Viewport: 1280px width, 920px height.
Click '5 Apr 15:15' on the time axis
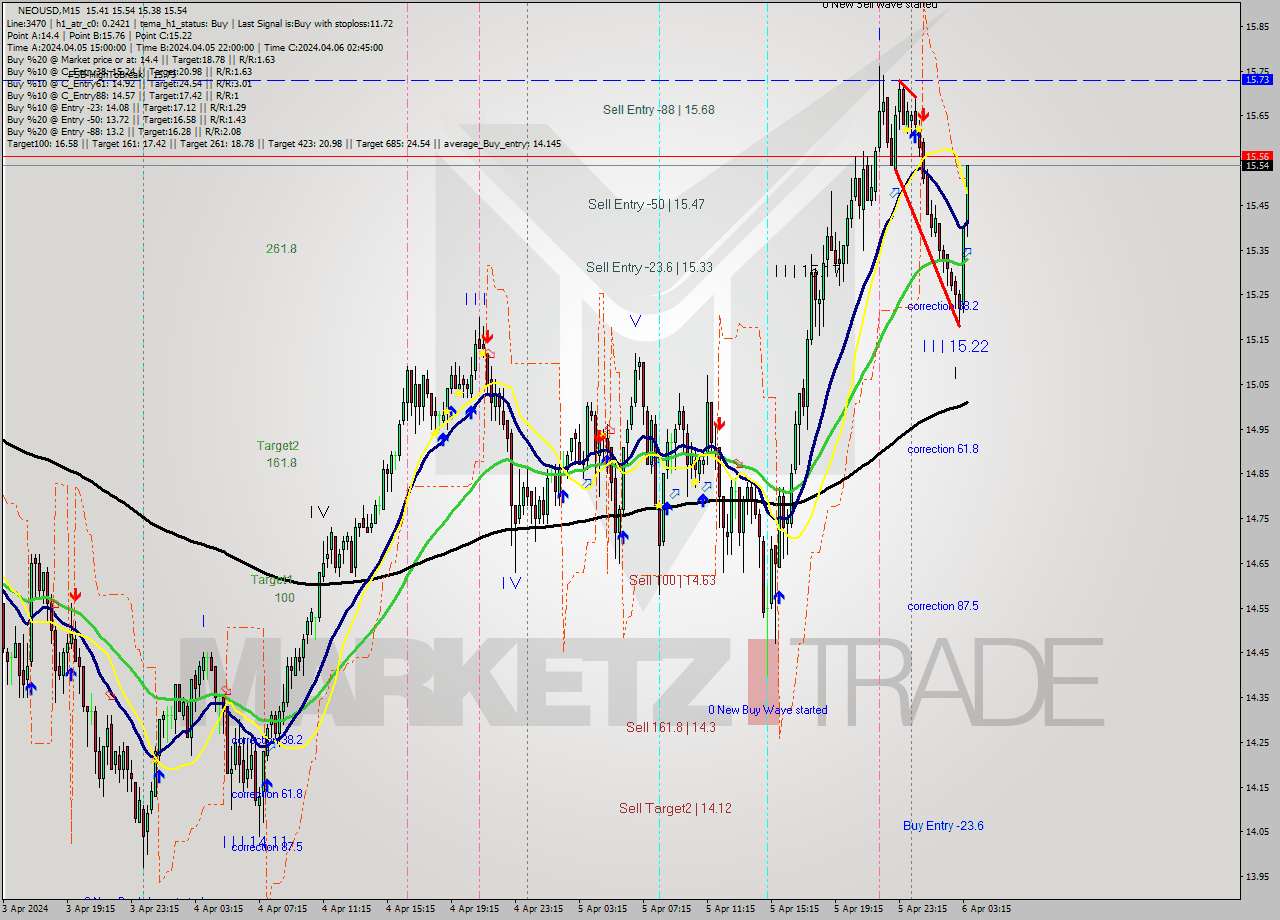click(x=794, y=909)
